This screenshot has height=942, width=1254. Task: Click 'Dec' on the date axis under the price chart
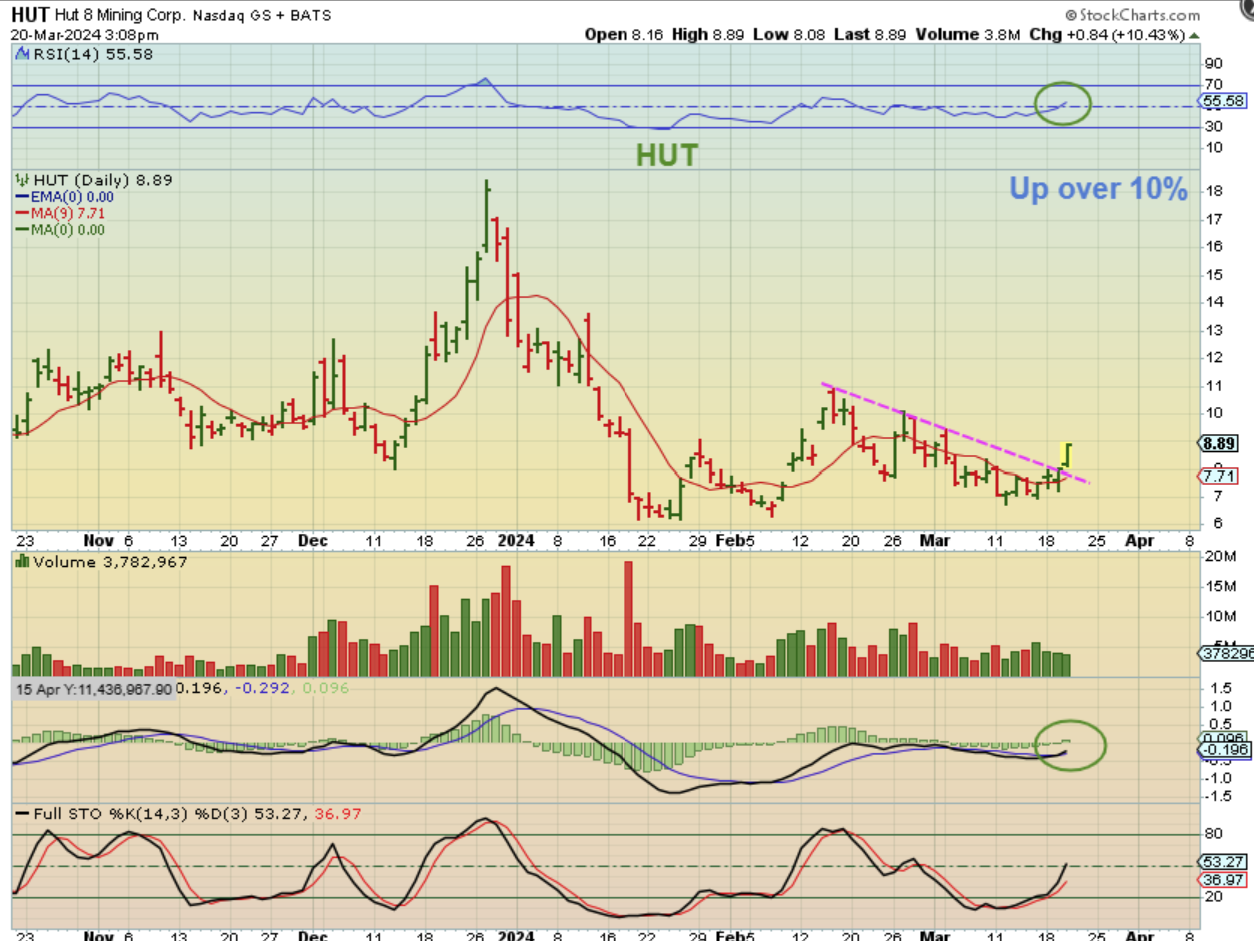(x=312, y=540)
